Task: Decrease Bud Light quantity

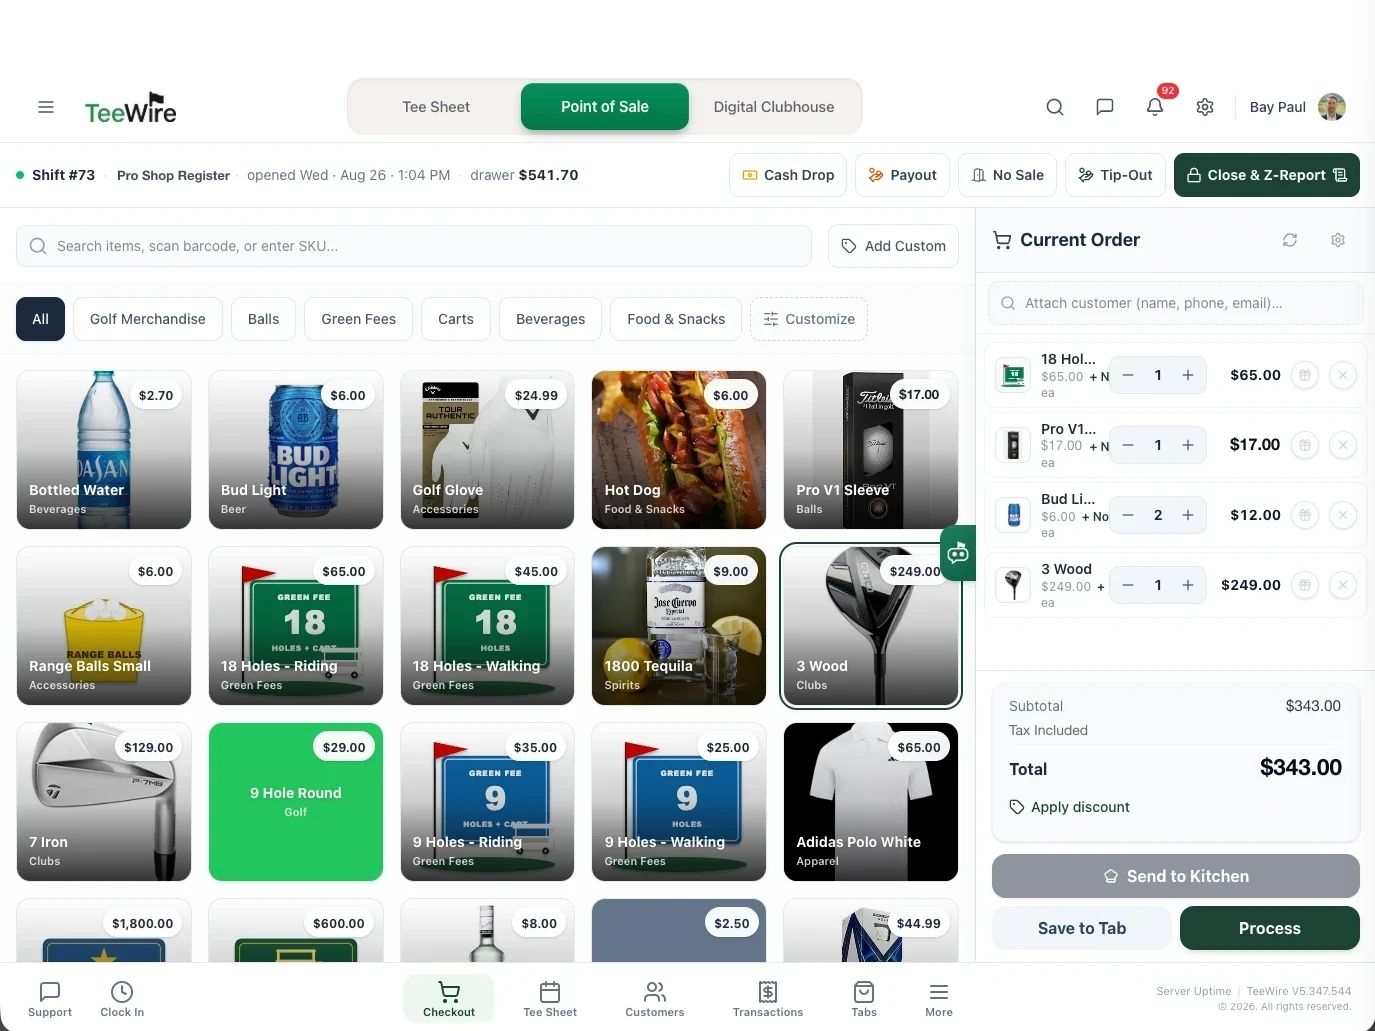Action: click(x=1128, y=515)
